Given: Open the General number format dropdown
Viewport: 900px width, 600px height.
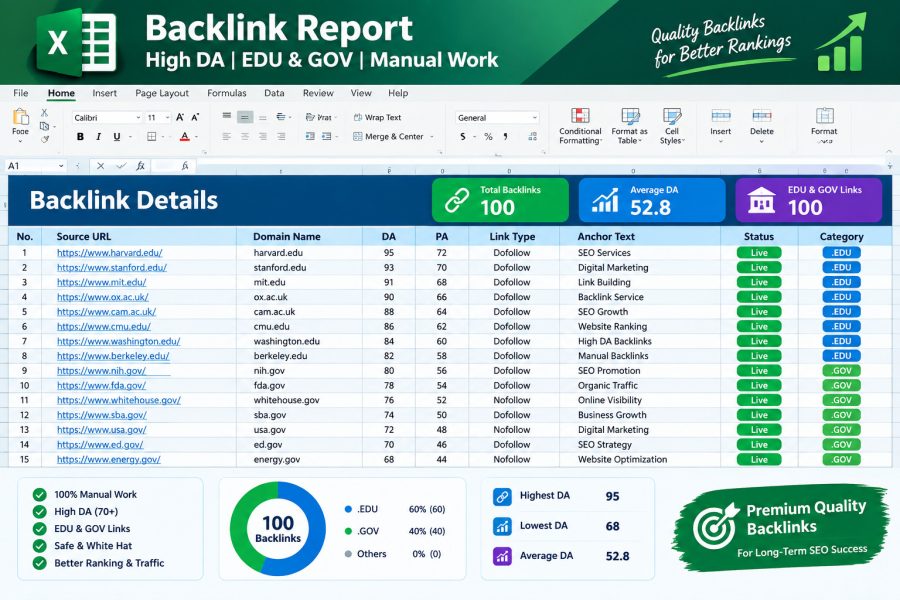Looking at the screenshot, I should click(x=534, y=118).
